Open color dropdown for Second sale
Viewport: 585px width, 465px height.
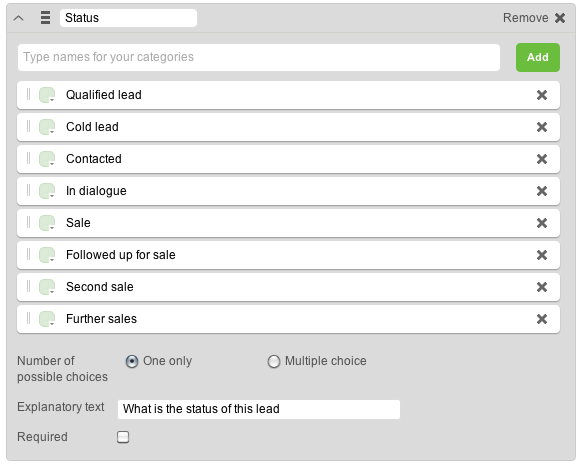(x=47, y=287)
